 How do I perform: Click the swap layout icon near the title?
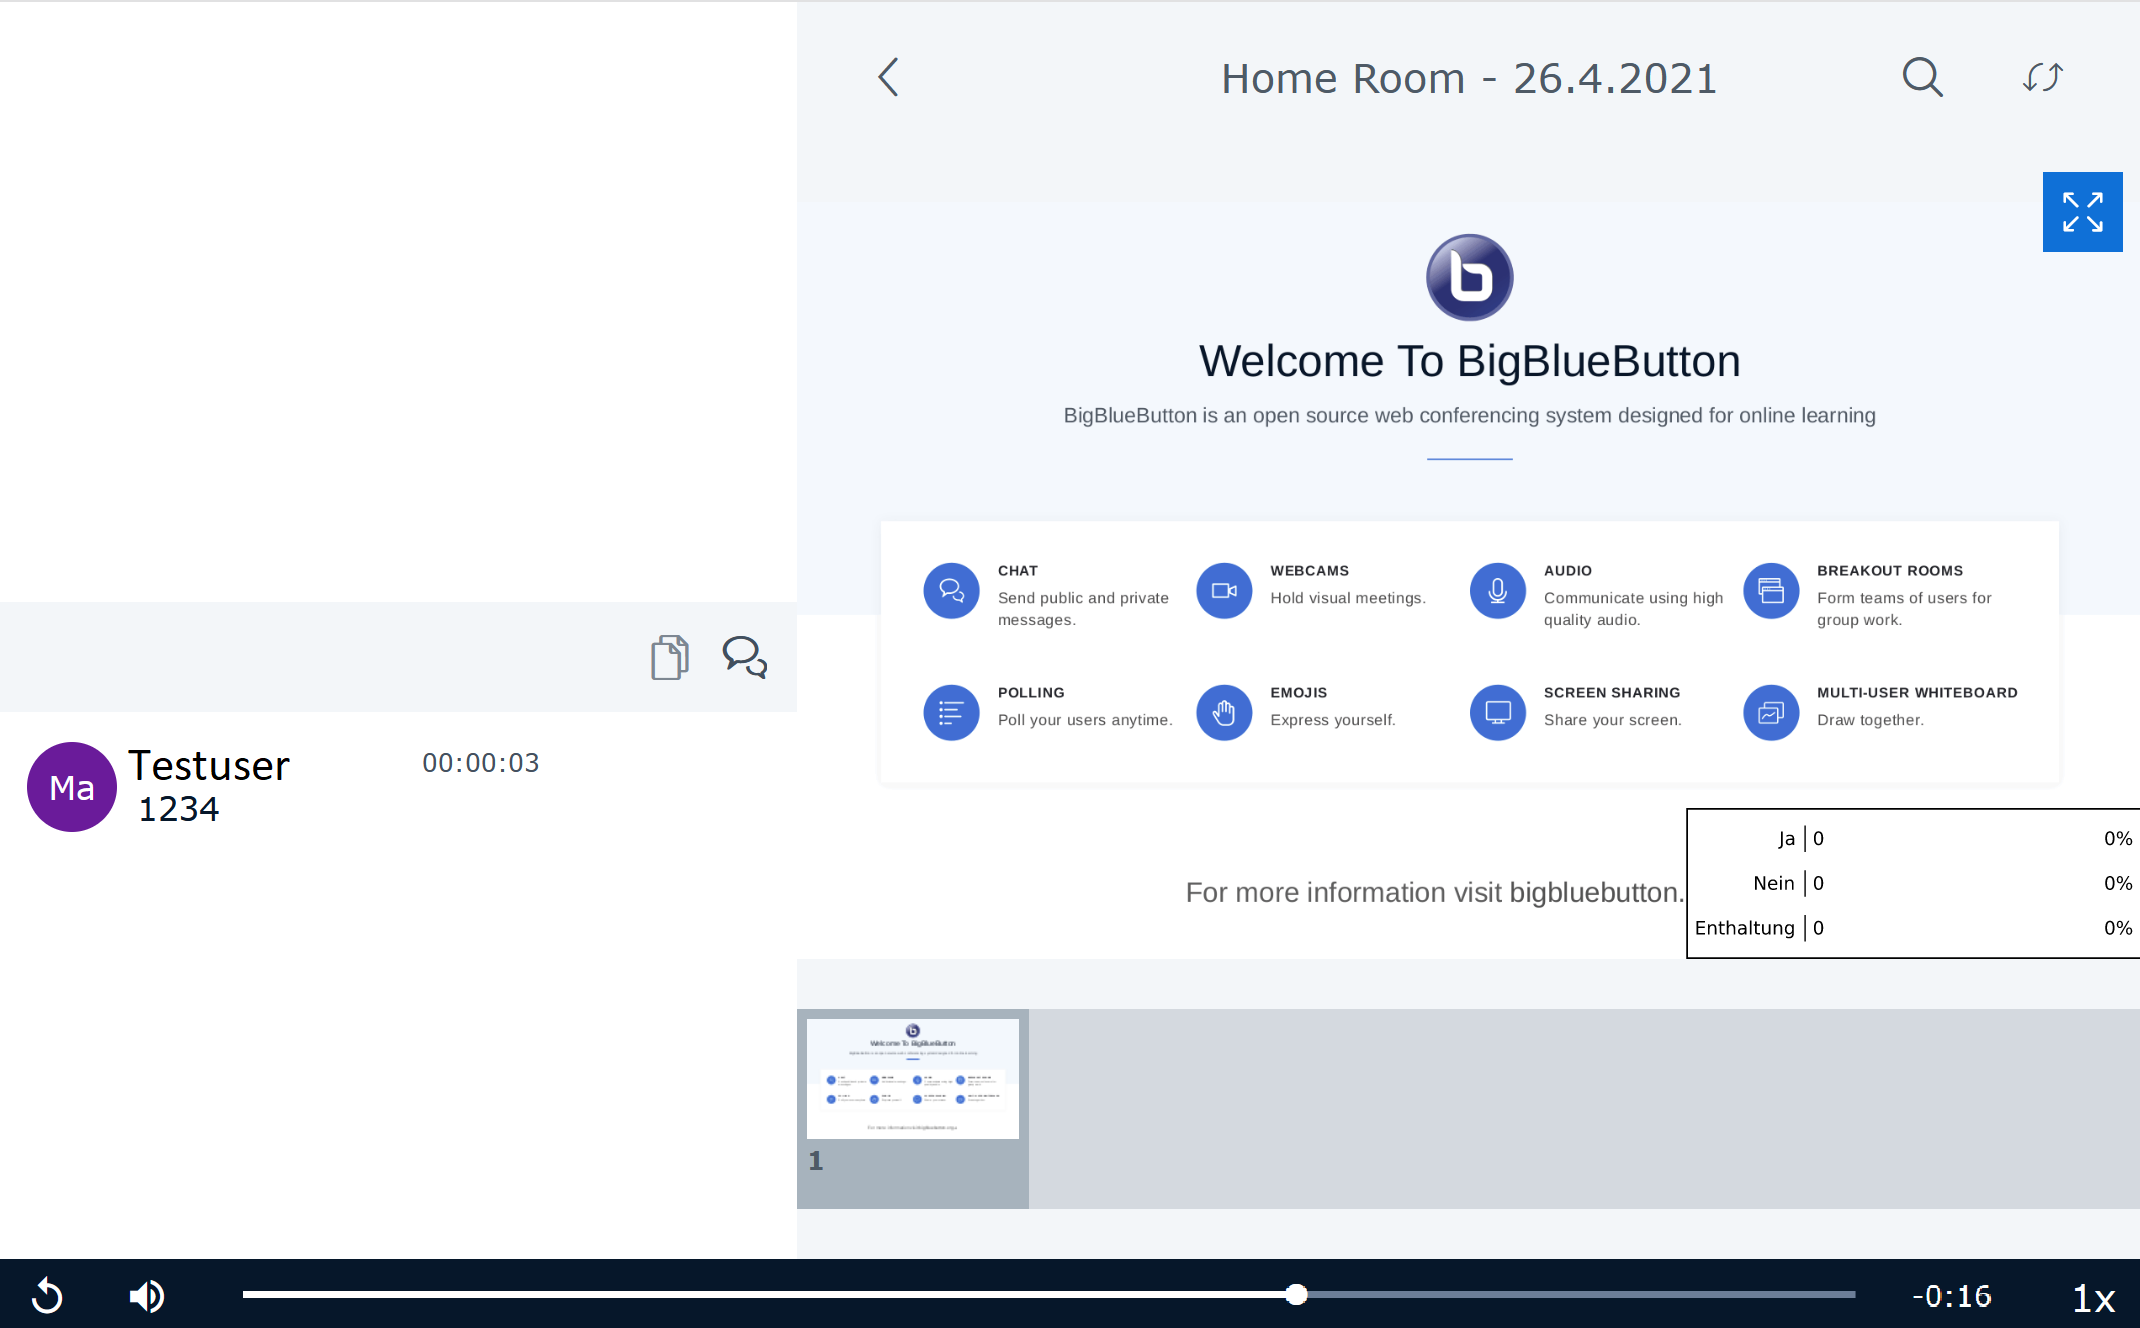(x=2041, y=77)
